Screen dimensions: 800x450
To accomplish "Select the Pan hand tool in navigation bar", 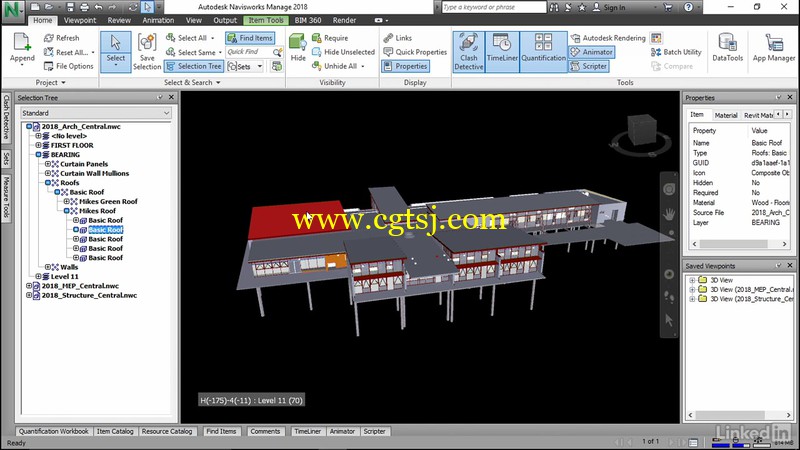I will coord(669,214).
